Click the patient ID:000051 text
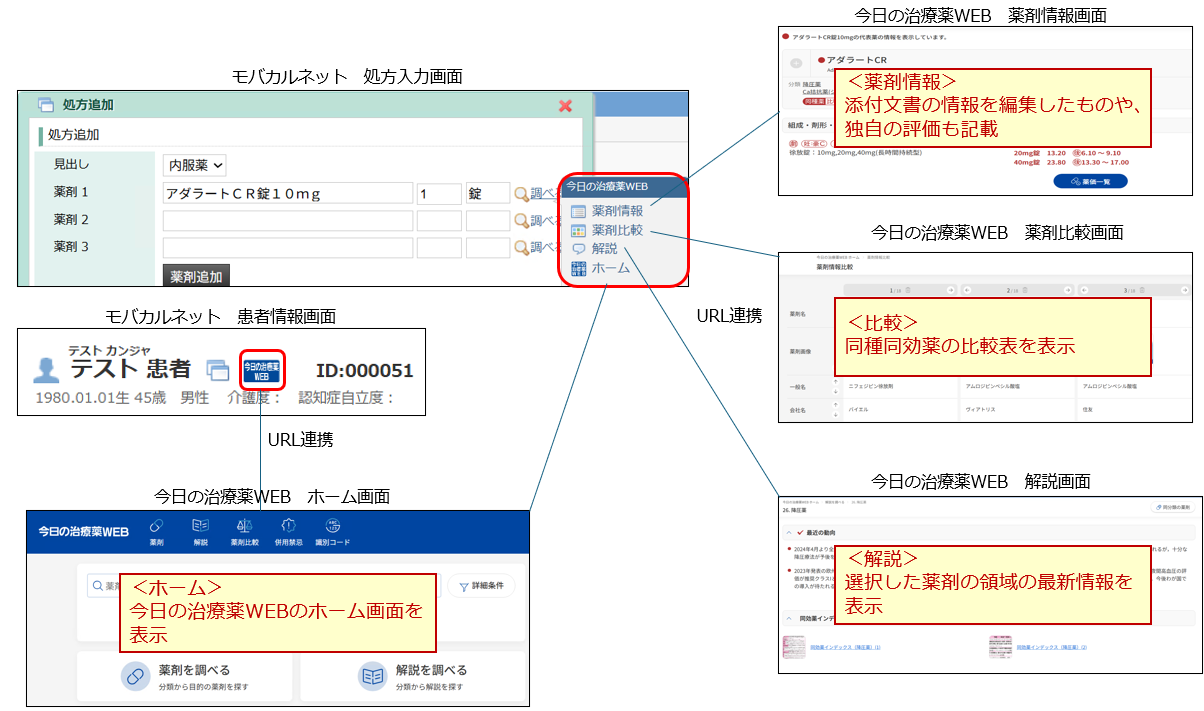The height and width of the screenshot is (711, 1204). pyautogui.click(x=364, y=371)
